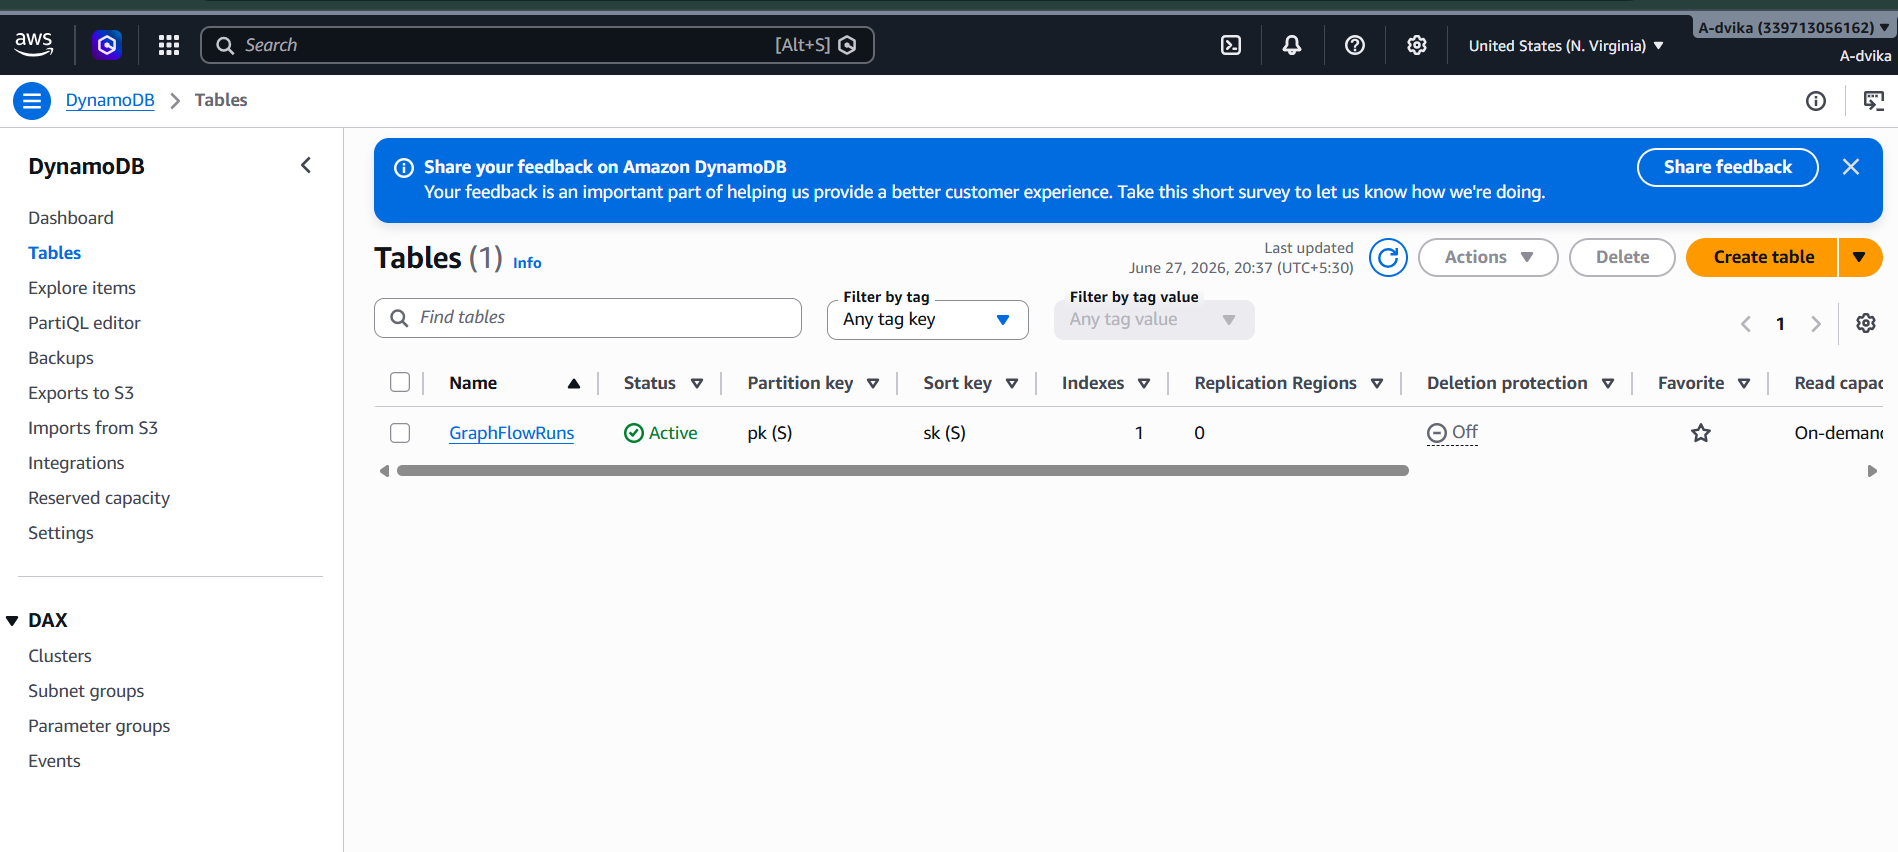Open Exports to S3 in sidebar

click(81, 393)
